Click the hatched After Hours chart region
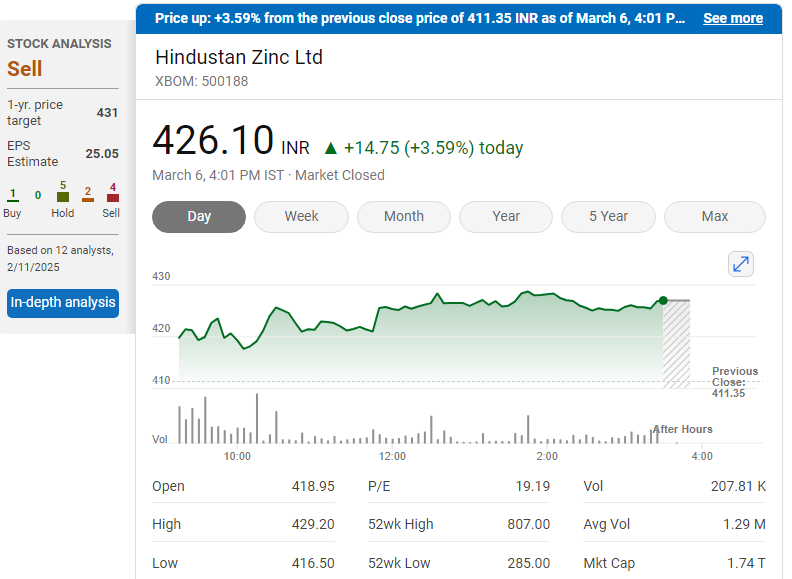Screen dimensions: 792x579 [x=677, y=343]
